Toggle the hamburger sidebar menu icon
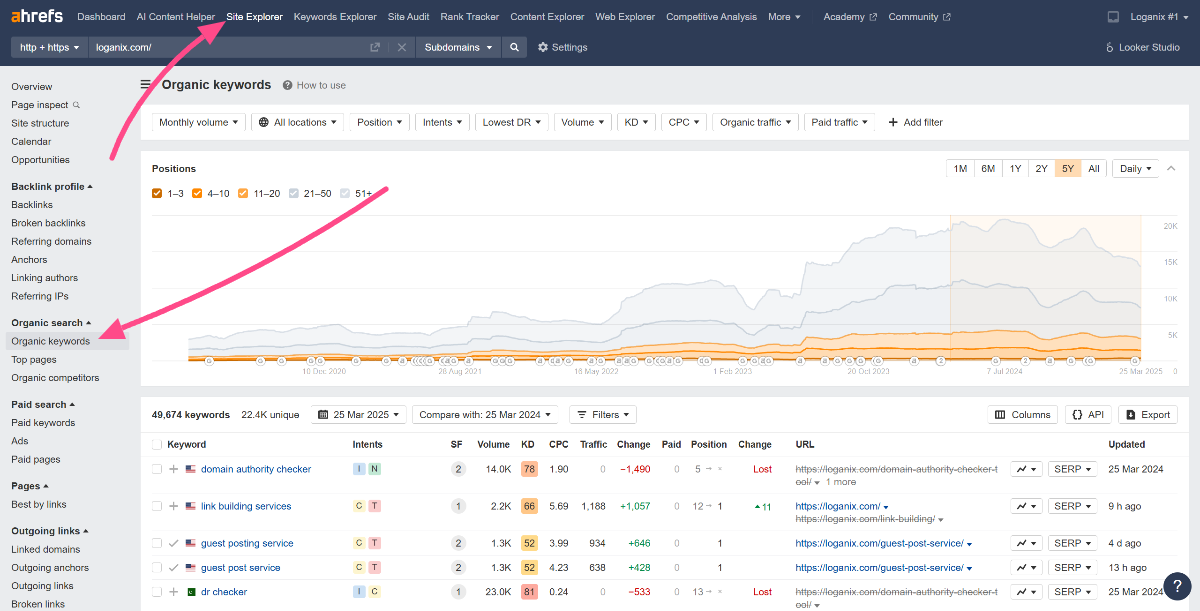 pos(147,85)
